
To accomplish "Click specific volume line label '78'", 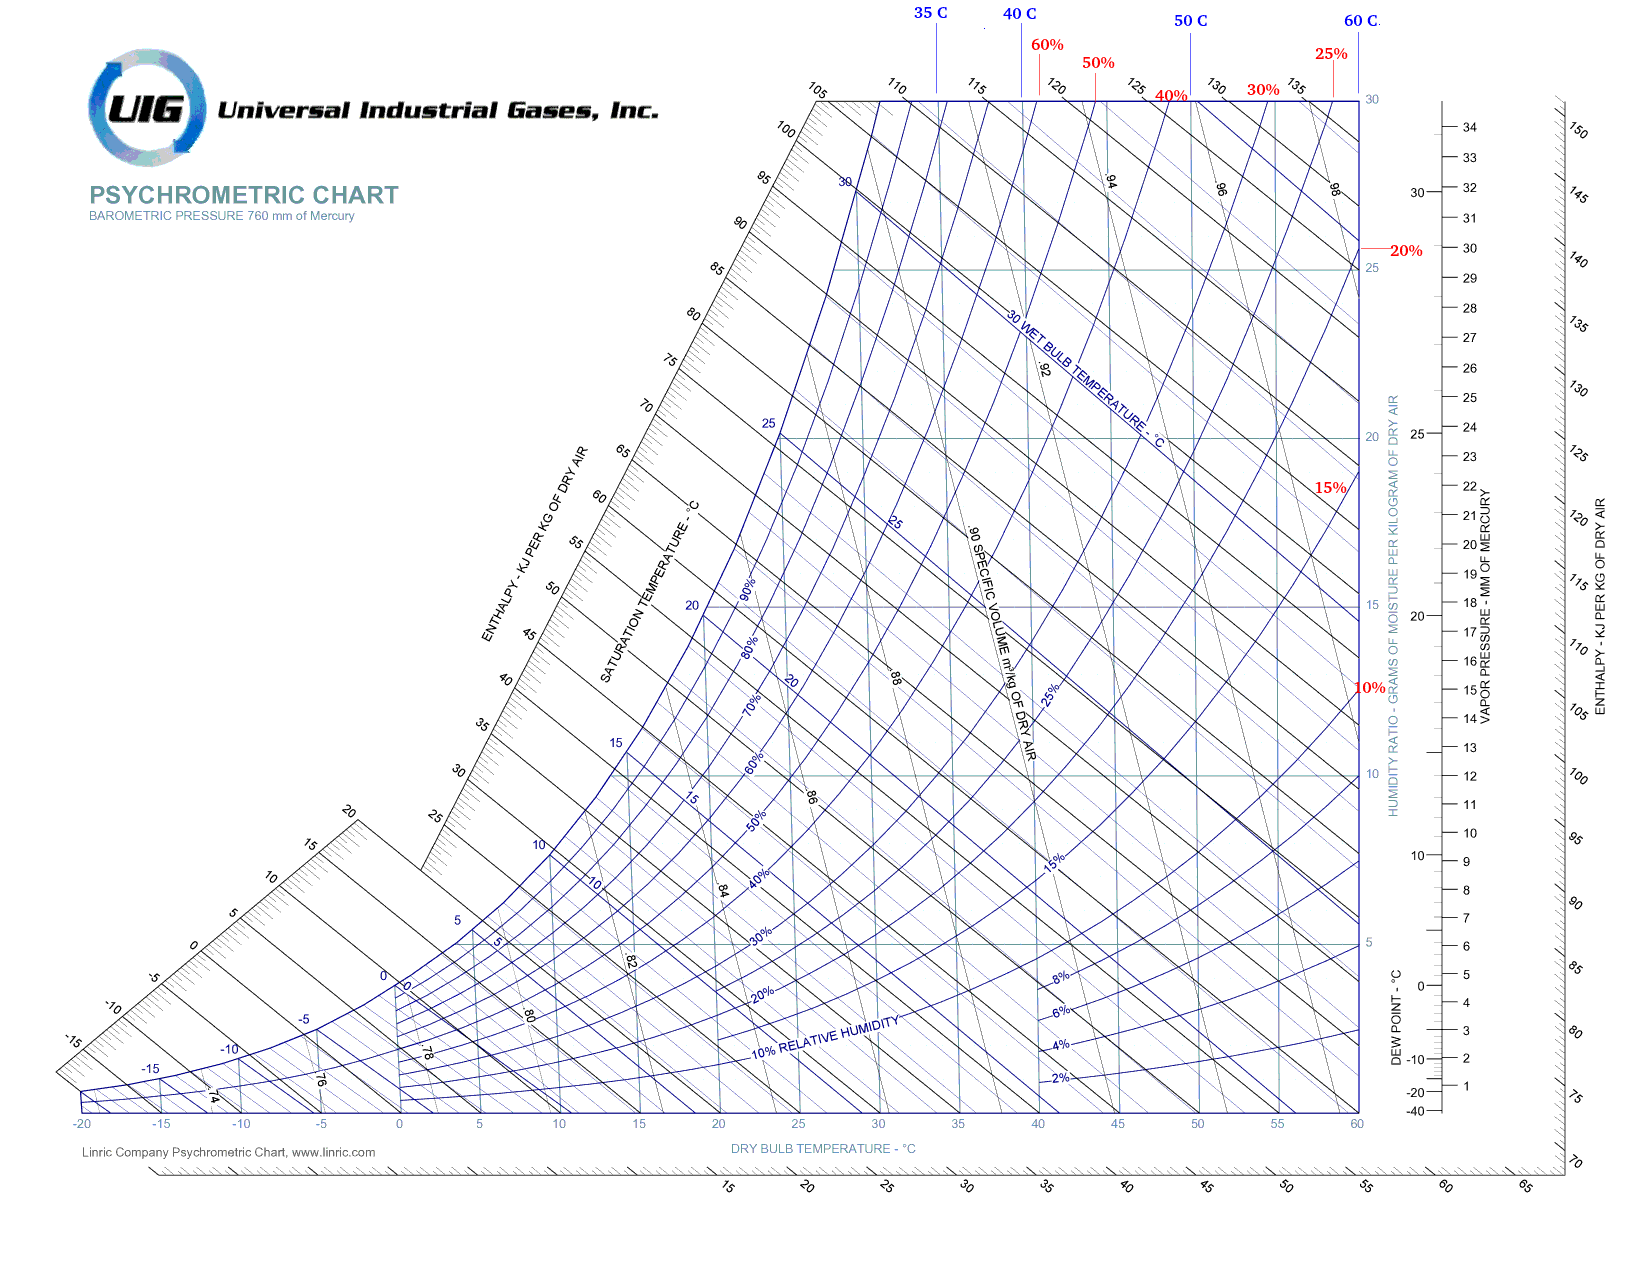I will 427,1054.
